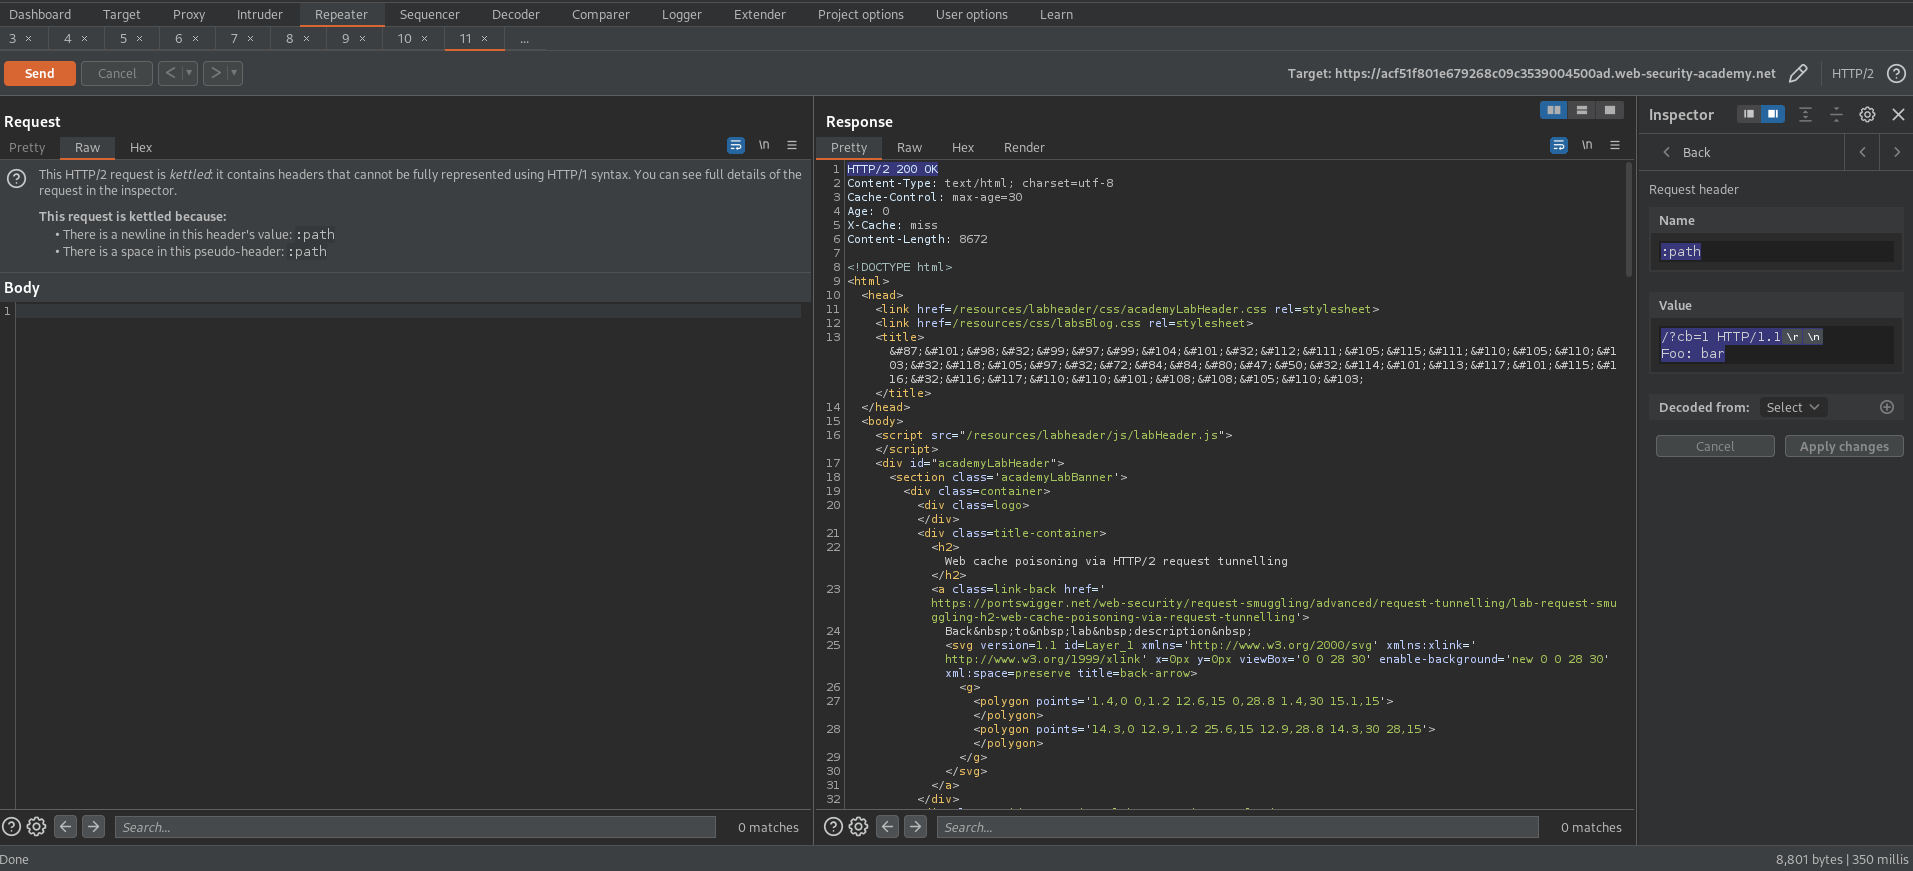Click into the request Body editor
The image size is (1913, 871).
click(408, 555)
